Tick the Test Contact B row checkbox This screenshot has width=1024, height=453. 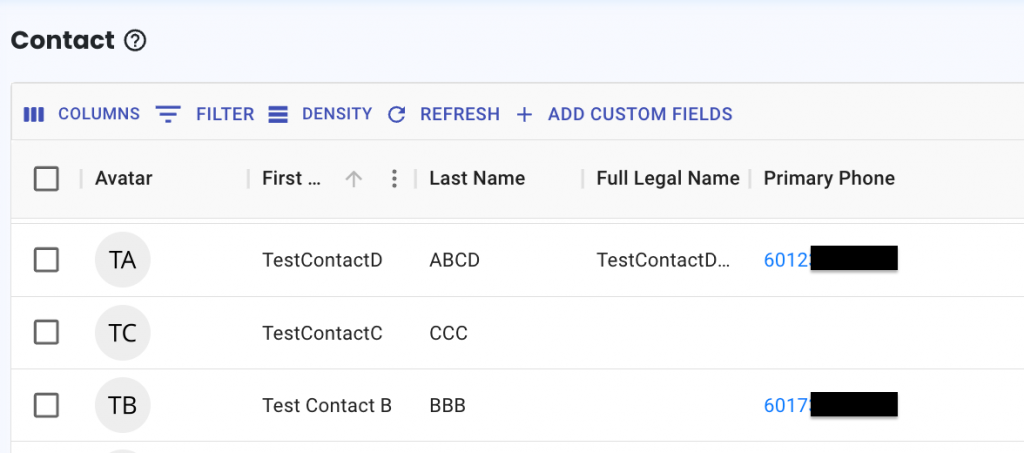pyautogui.click(x=46, y=405)
